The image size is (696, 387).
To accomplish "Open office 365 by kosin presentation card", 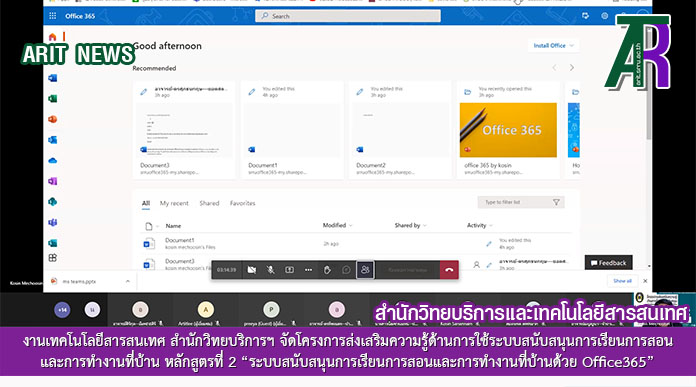I will pyautogui.click(x=508, y=130).
